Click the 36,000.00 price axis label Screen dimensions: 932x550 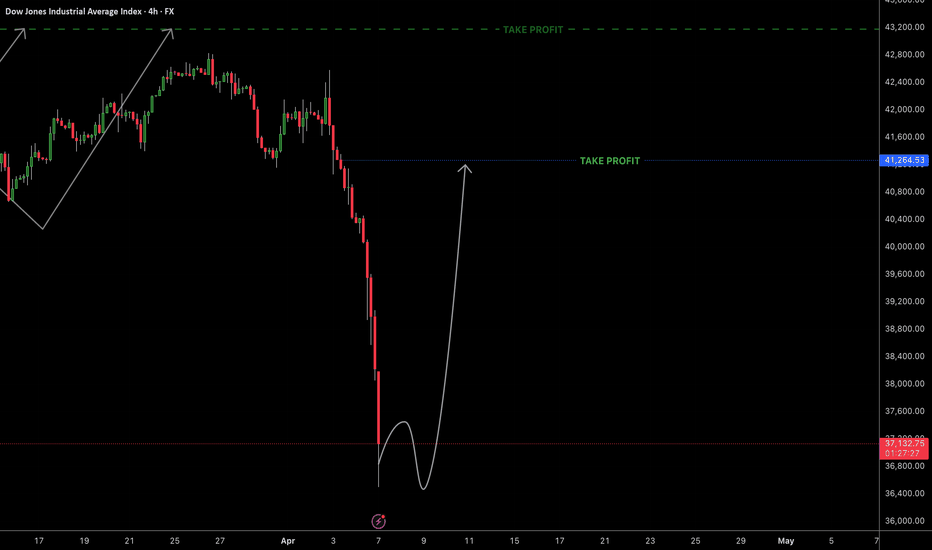point(904,521)
